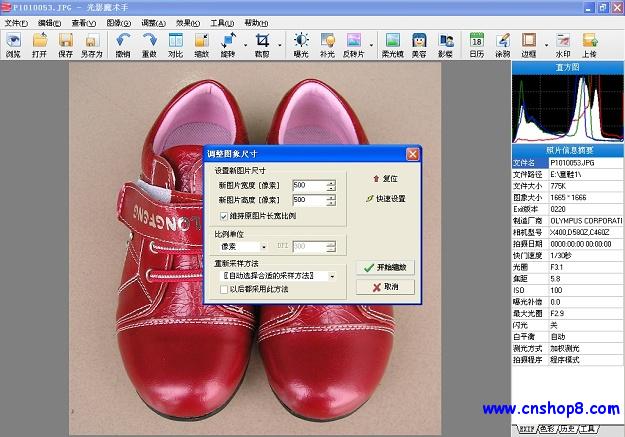Open the 文件 menu

16,23
